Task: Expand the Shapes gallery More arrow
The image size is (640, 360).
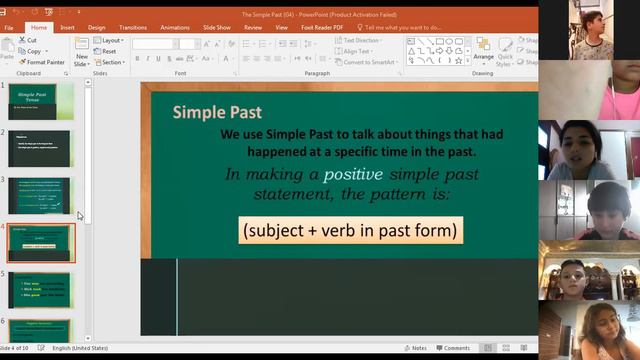Action: [468, 60]
